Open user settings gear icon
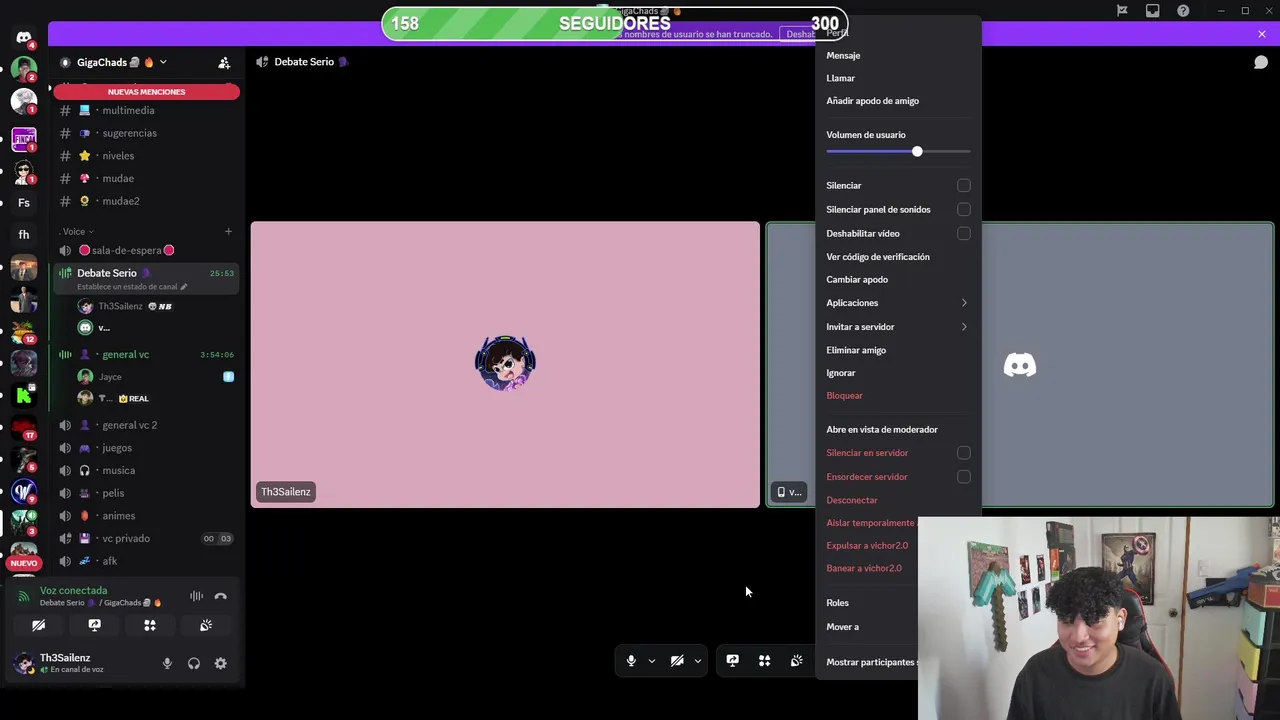This screenshot has height=720, width=1280. point(221,663)
